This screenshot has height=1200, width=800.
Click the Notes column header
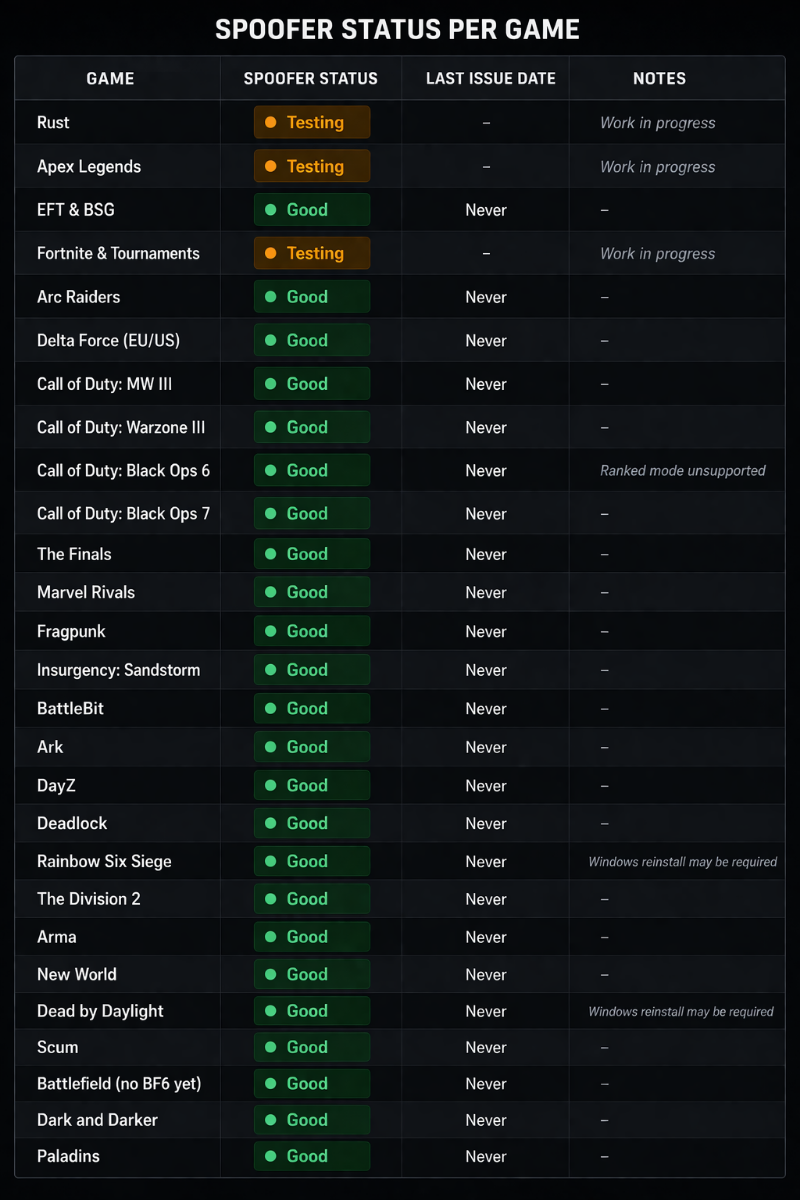(659, 79)
